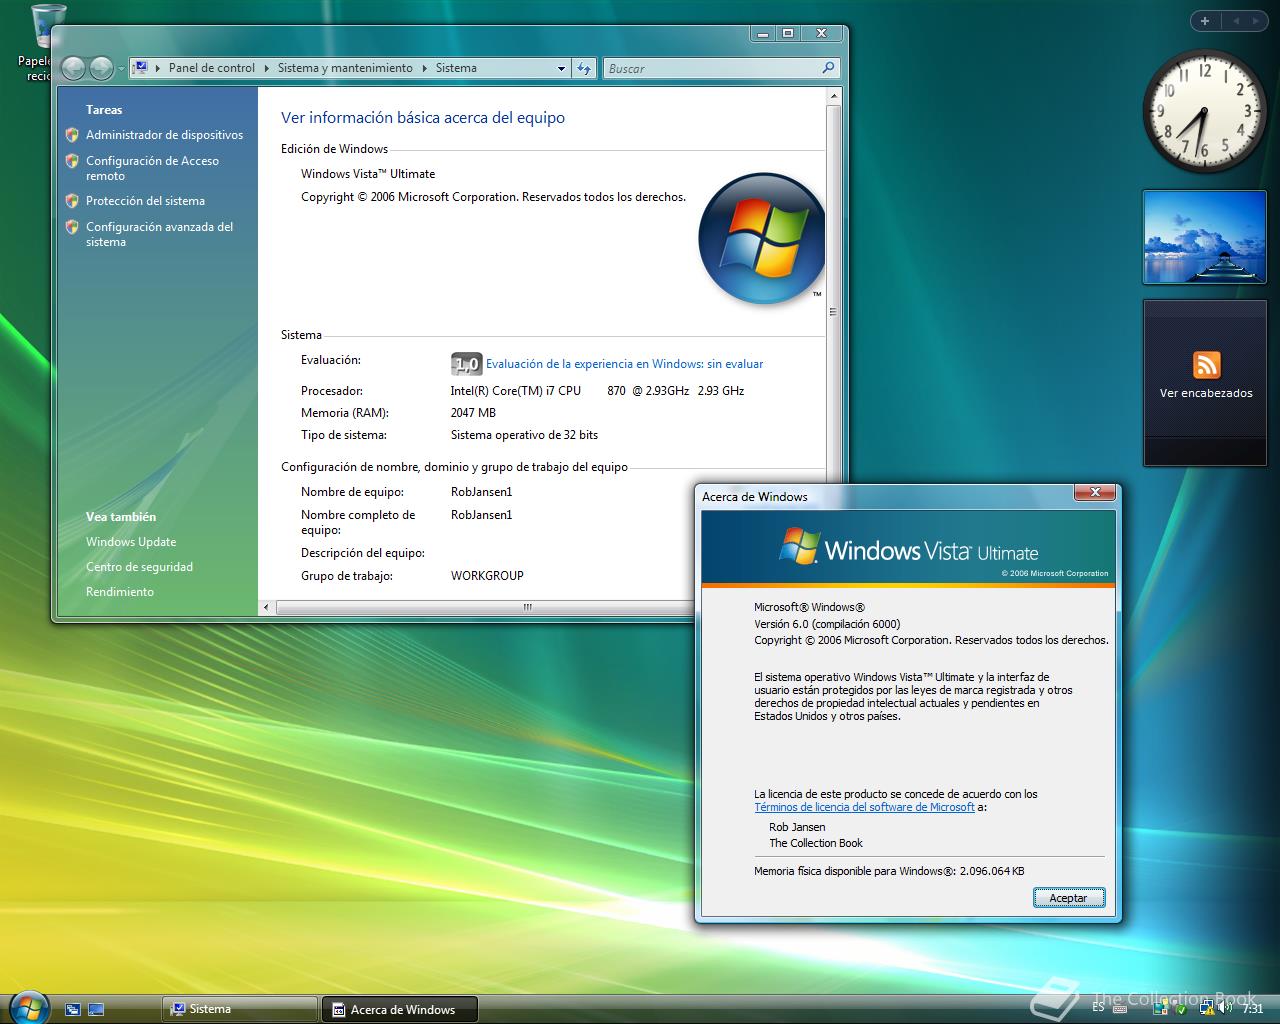Click the horizontal scrollbar left arrow
Image resolution: width=1280 pixels, height=1024 pixels.
click(x=266, y=607)
